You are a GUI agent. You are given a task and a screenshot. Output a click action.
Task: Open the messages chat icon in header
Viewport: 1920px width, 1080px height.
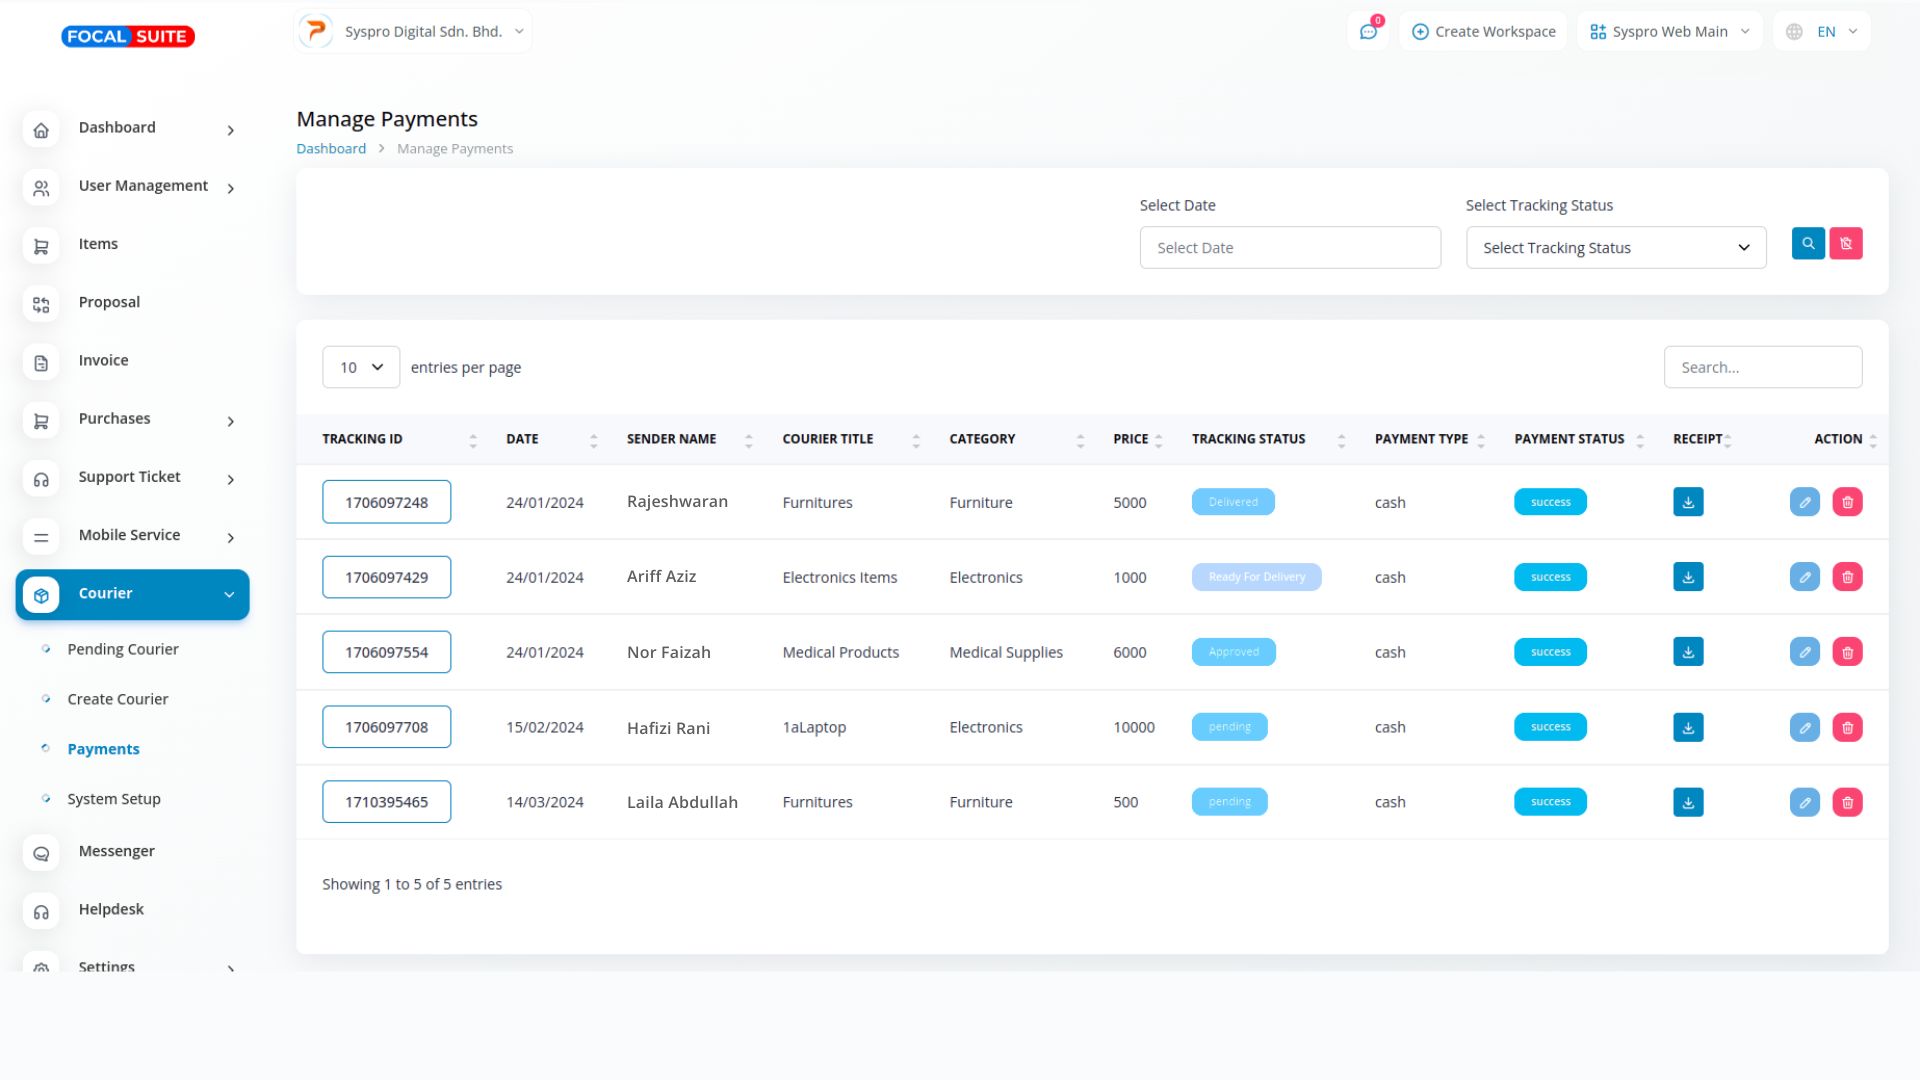tap(1368, 32)
